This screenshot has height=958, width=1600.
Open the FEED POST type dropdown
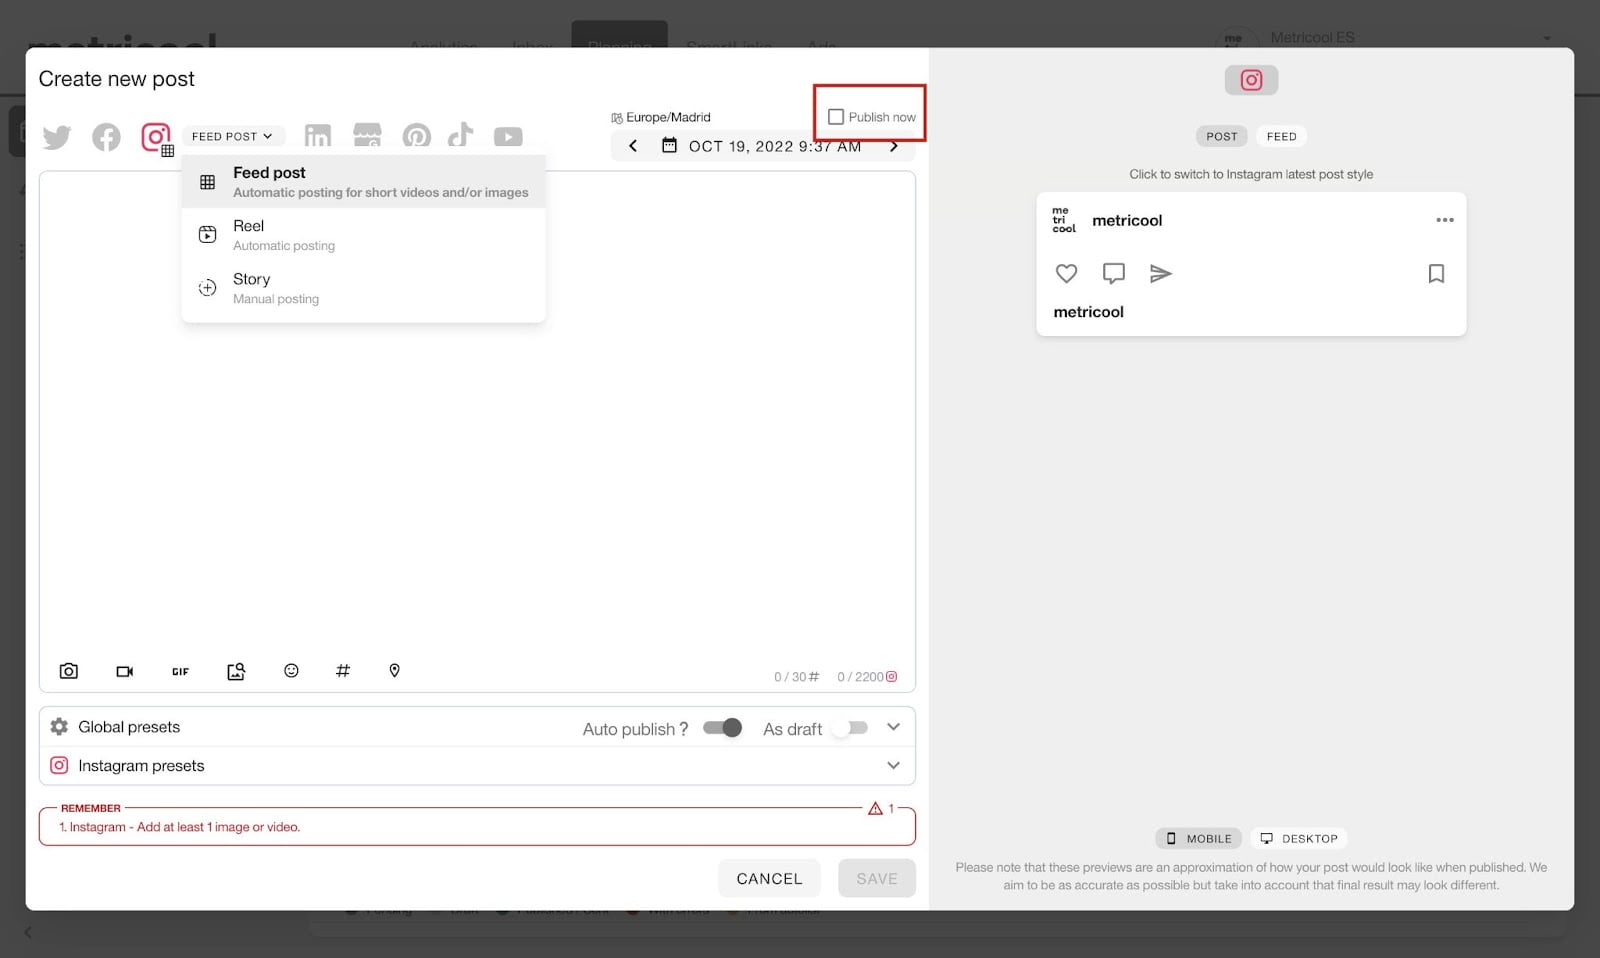pyautogui.click(x=233, y=136)
